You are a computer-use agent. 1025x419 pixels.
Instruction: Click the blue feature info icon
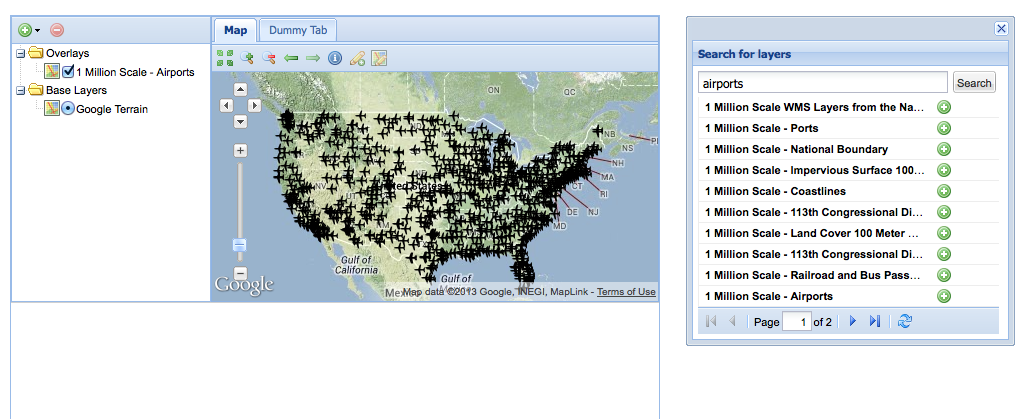[x=335, y=58]
